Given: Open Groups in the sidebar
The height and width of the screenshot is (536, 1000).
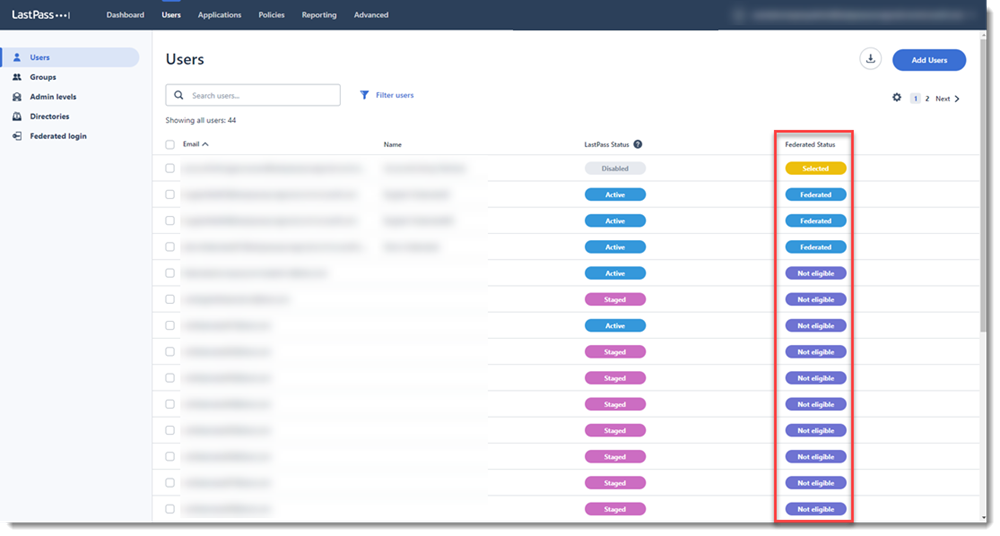Looking at the screenshot, I should tap(42, 77).
